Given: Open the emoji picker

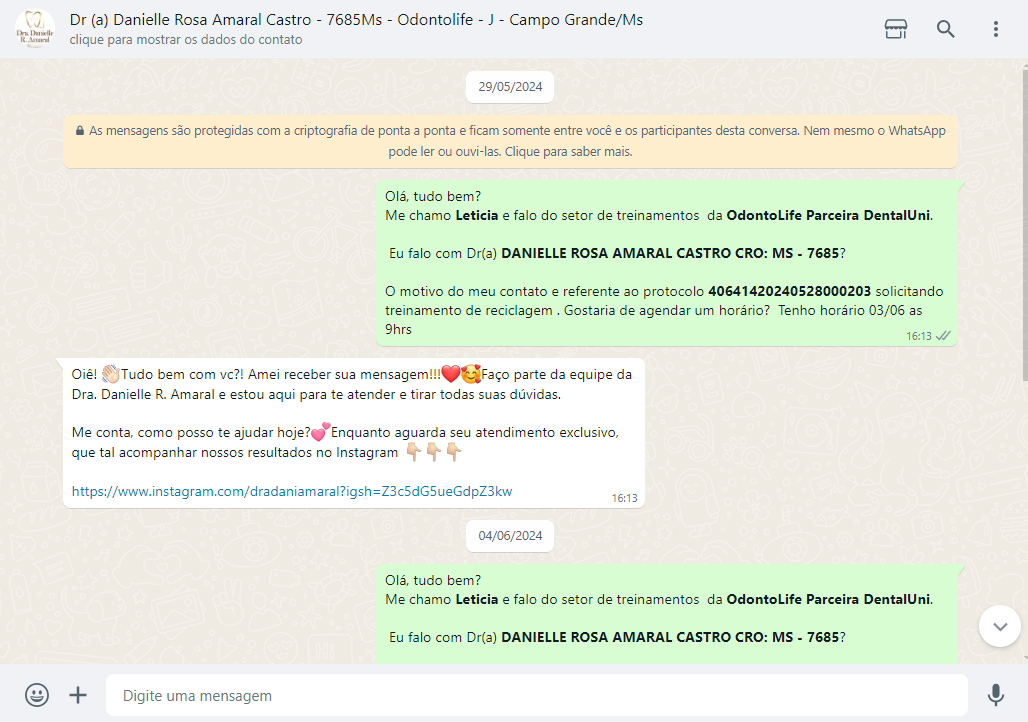Looking at the screenshot, I should [x=37, y=695].
